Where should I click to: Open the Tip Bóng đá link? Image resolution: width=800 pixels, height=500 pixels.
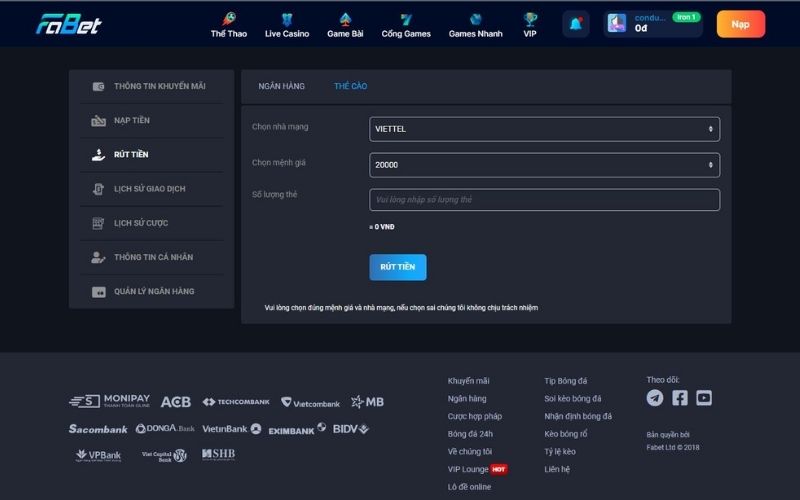pos(565,381)
